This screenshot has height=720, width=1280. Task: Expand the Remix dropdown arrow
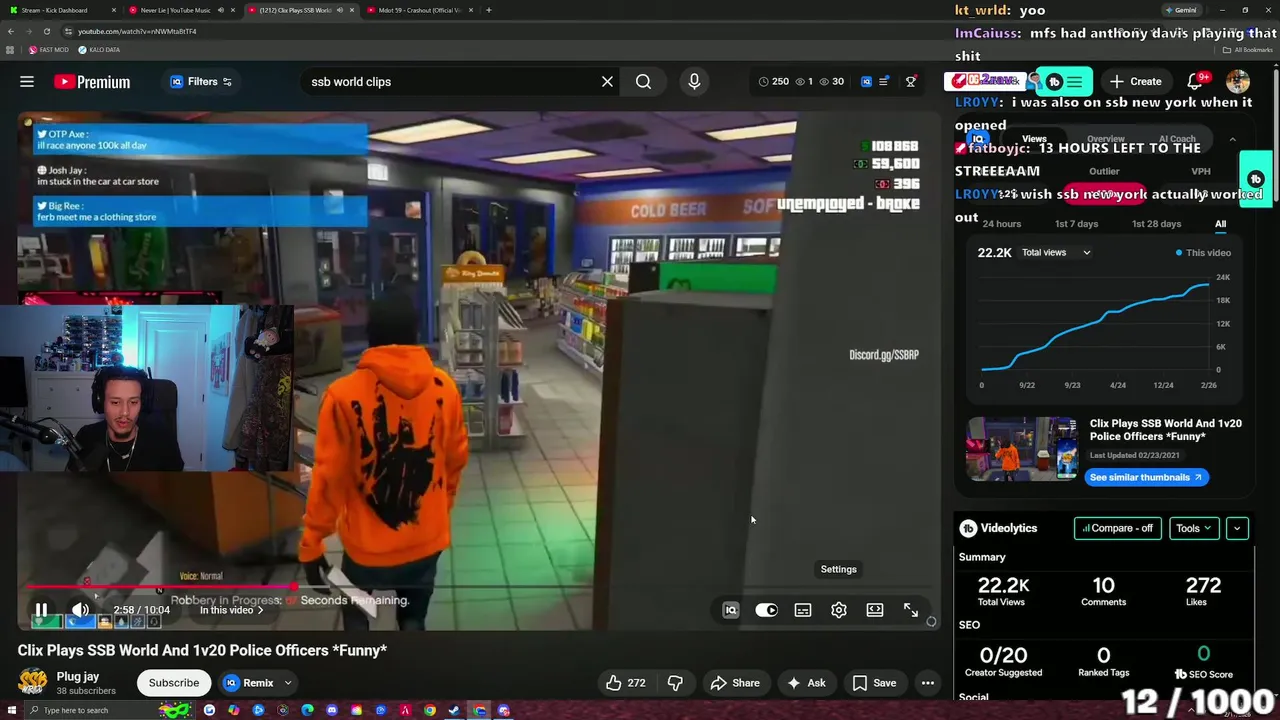(288, 683)
